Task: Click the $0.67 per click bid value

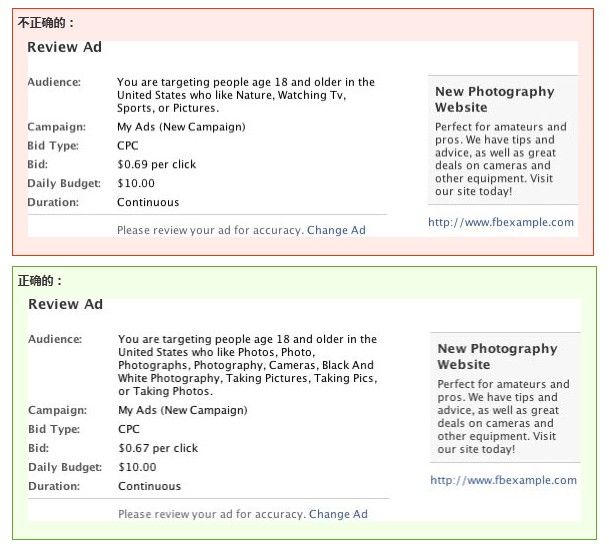Action: [158, 448]
